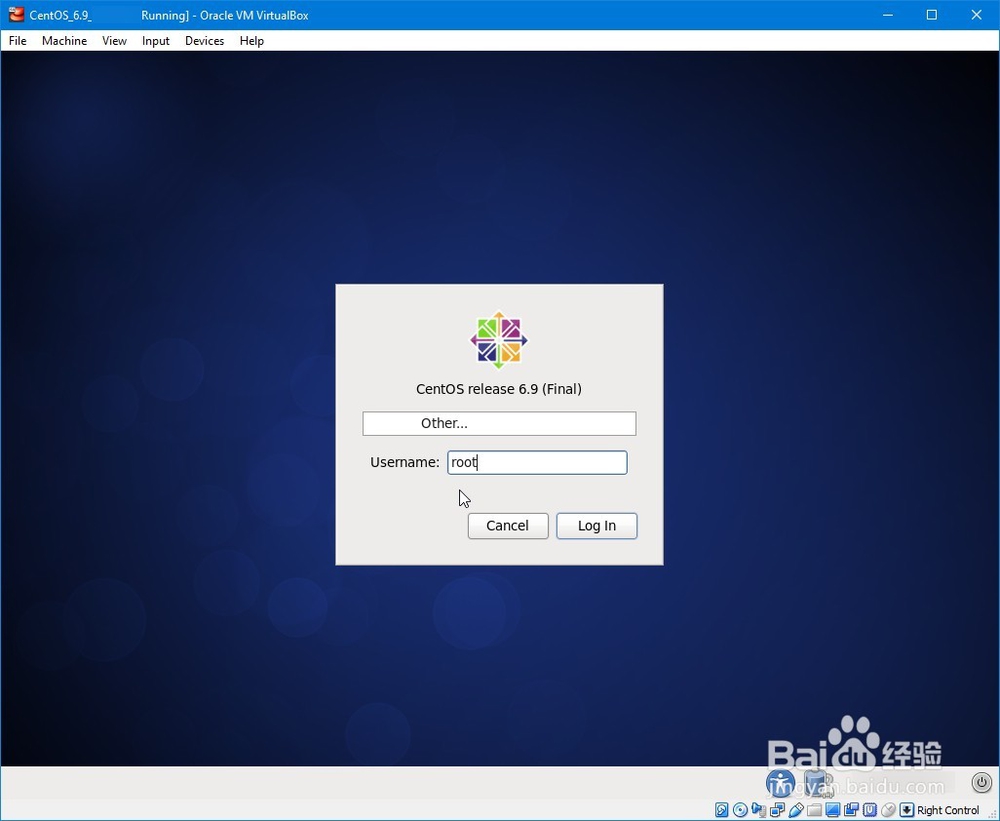The height and width of the screenshot is (821, 1000).
Task: Click the VirtualBox icon in the title bar
Action: pos(16,14)
